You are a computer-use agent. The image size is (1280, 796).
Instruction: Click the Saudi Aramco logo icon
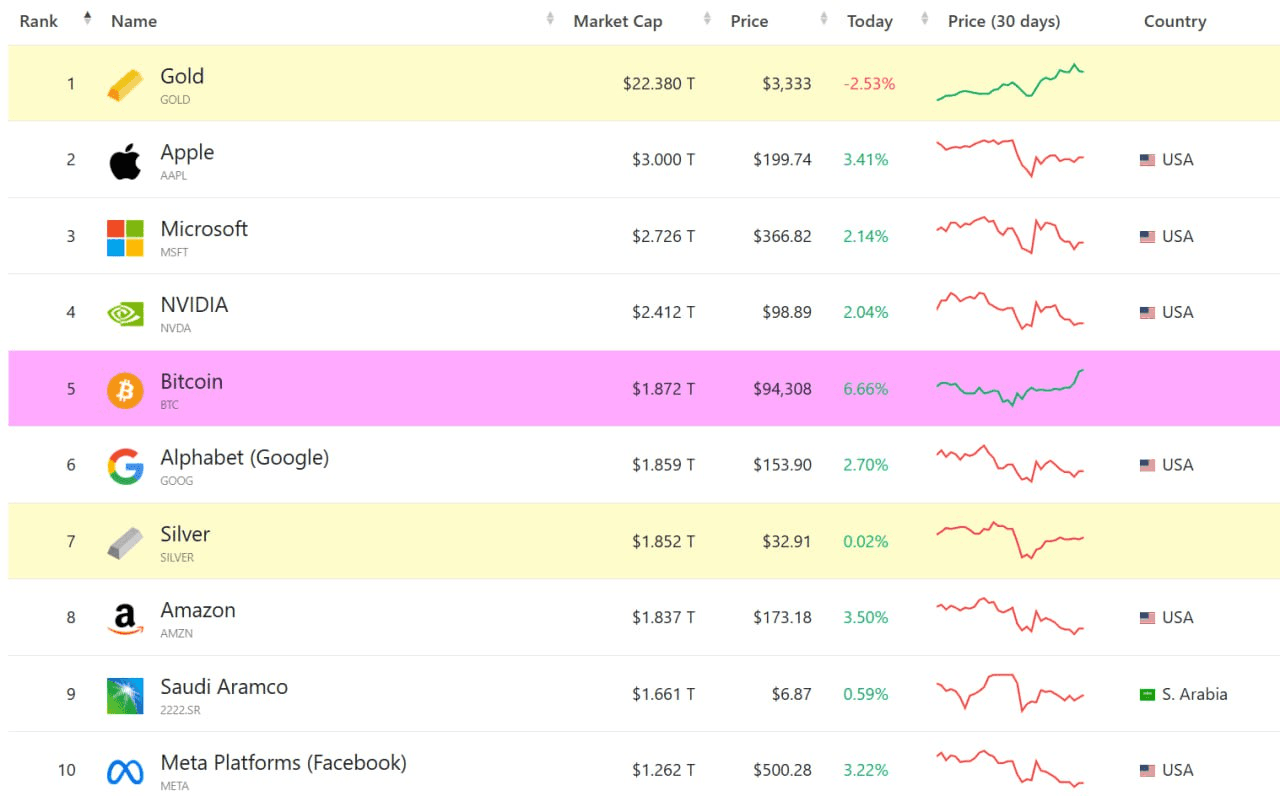[125, 696]
